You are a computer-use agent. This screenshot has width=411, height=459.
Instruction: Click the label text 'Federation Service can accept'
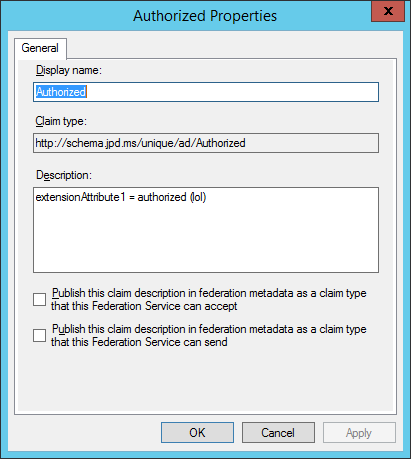165,306
